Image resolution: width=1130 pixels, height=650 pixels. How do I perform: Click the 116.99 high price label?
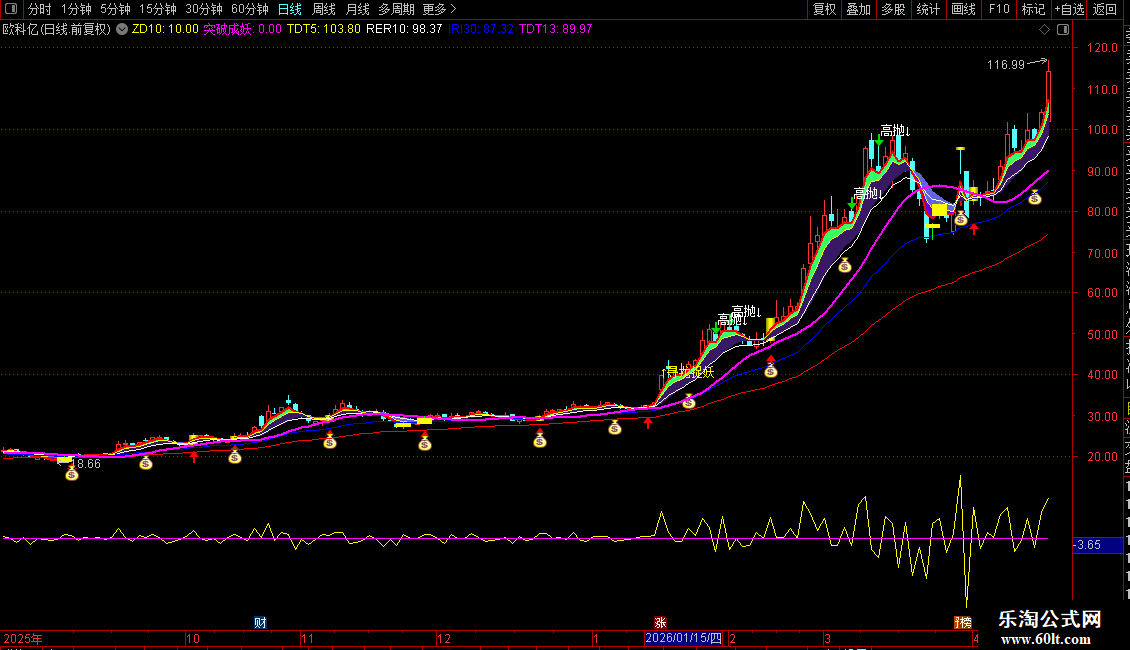(1005, 65)
